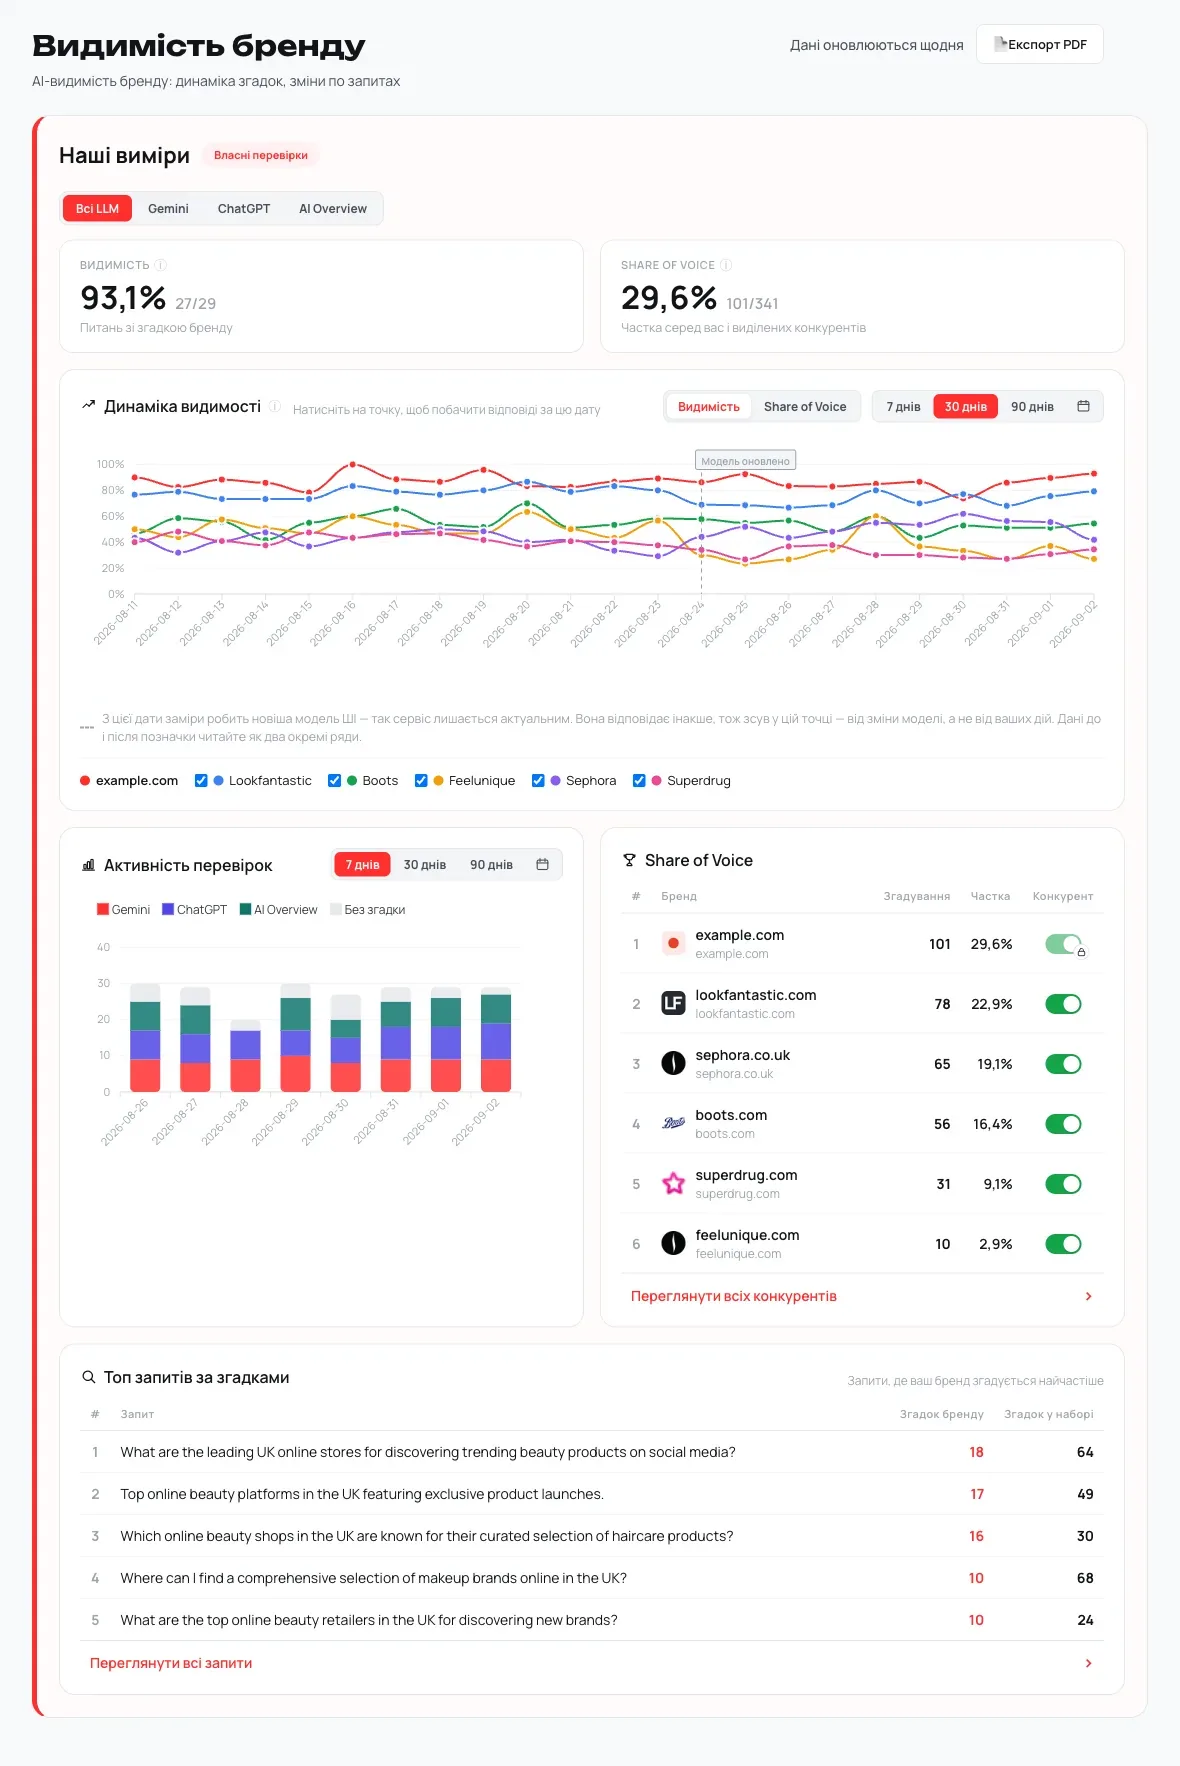Click the Власні перевірки badge
The height and width of the screenshot is (1766, 1180).
click(260, 155)
